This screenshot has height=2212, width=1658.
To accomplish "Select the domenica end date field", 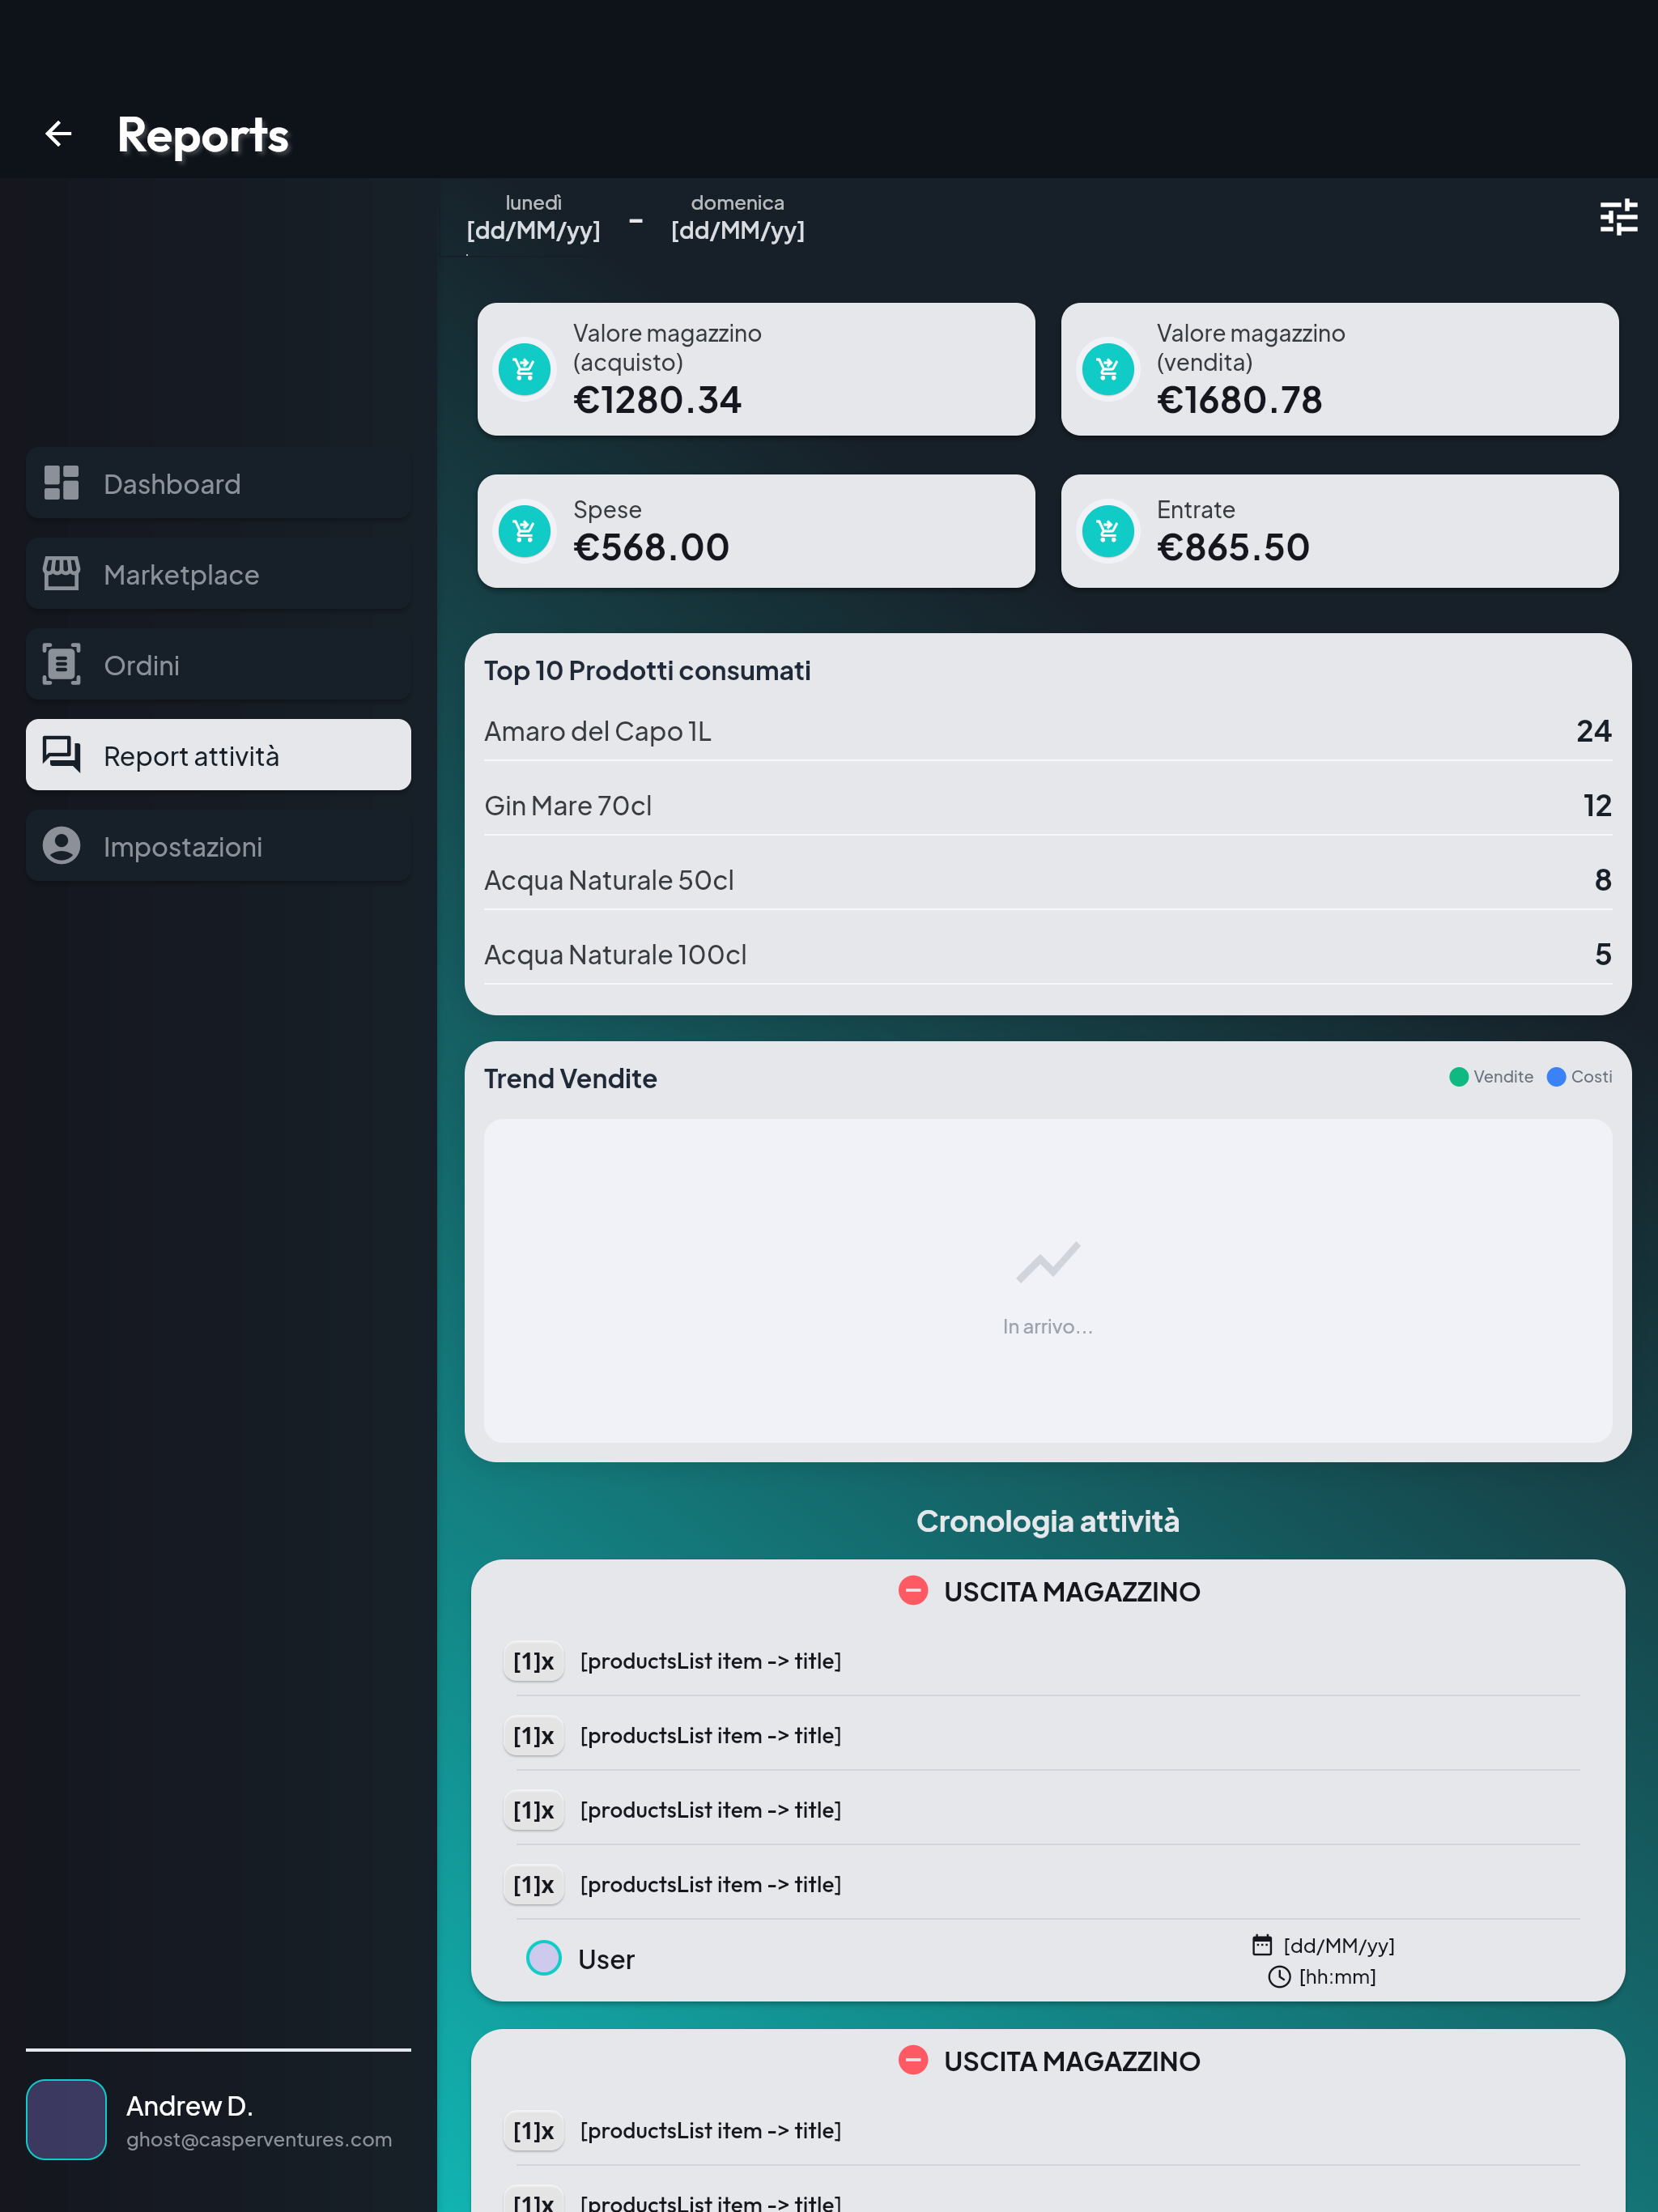I will click(737, 218).
